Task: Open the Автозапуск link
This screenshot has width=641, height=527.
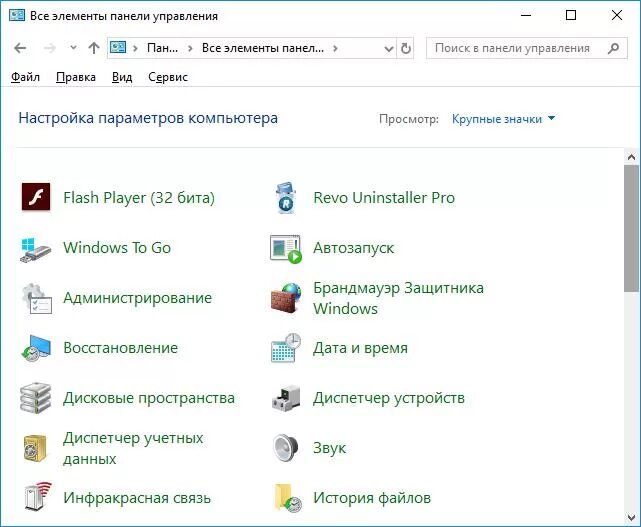Action: (354, 248)
